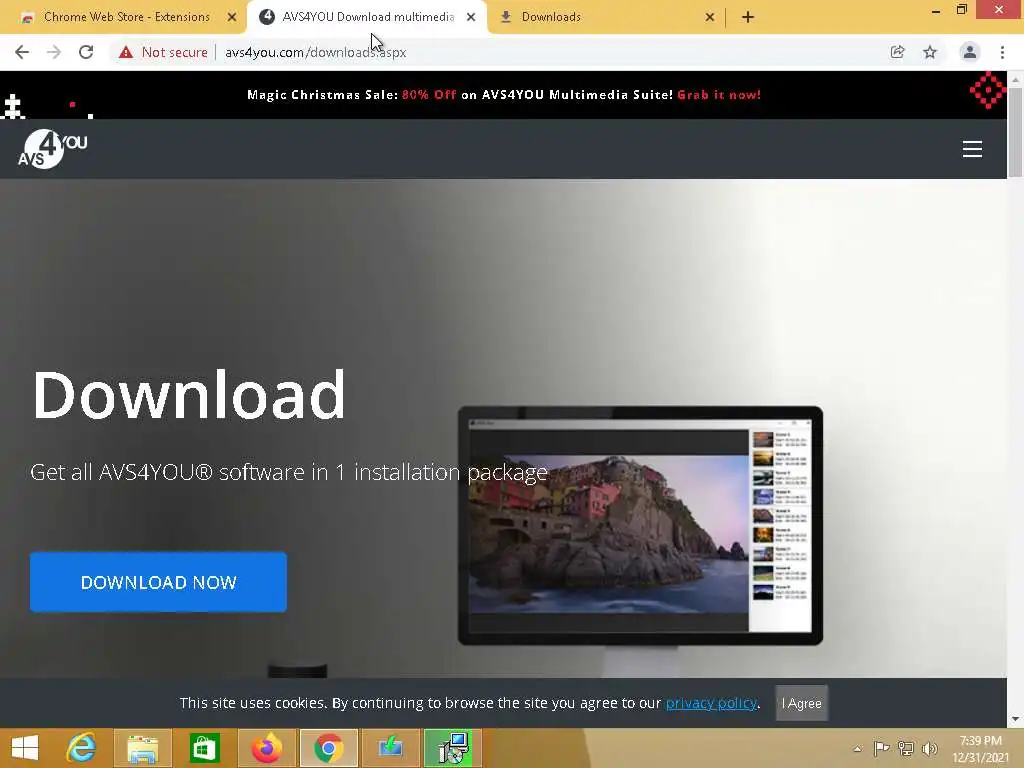Viewport: 1024px width, 768px height.
Task: Open the site hamburger menu
Action: click(972, 149)
